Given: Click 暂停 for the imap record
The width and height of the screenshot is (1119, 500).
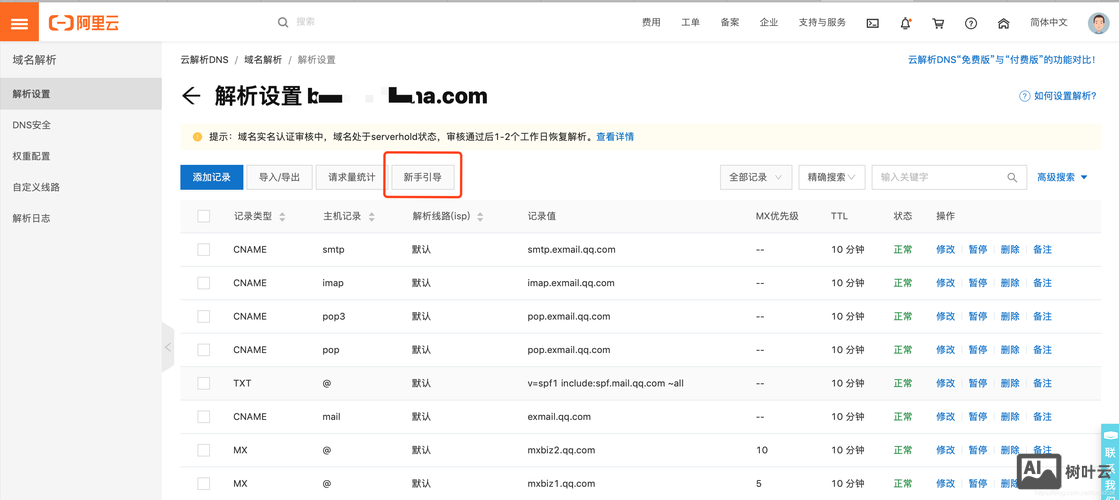Looking at the screenshot, I should (978, 283).
